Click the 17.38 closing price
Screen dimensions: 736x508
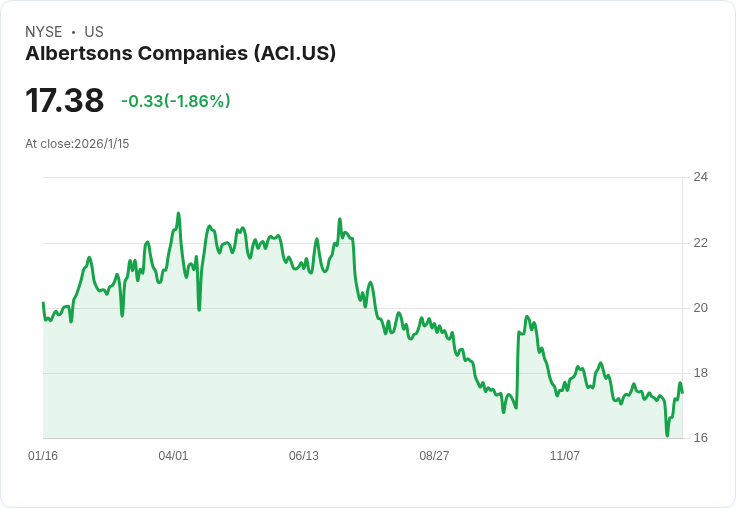click(x=64, y=100)
